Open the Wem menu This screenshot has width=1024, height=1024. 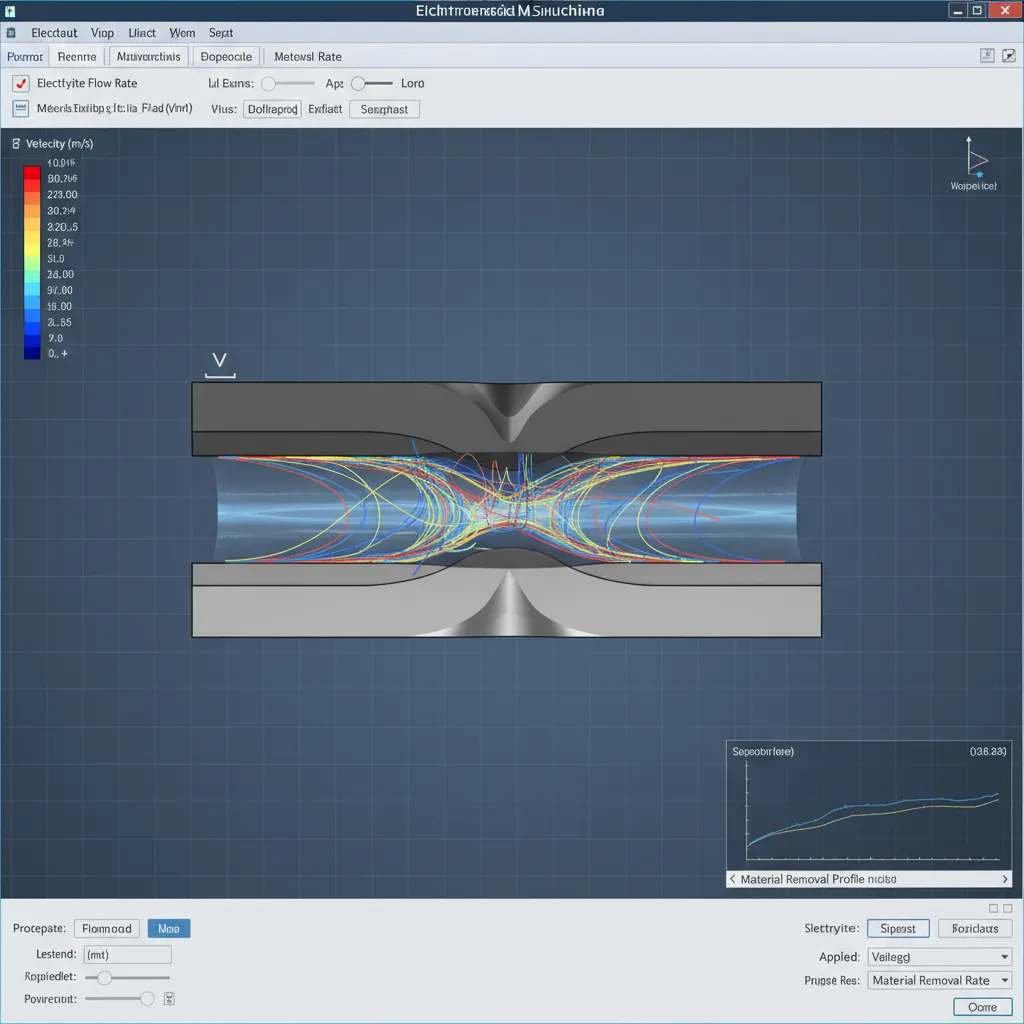click(x=182, y=32)
